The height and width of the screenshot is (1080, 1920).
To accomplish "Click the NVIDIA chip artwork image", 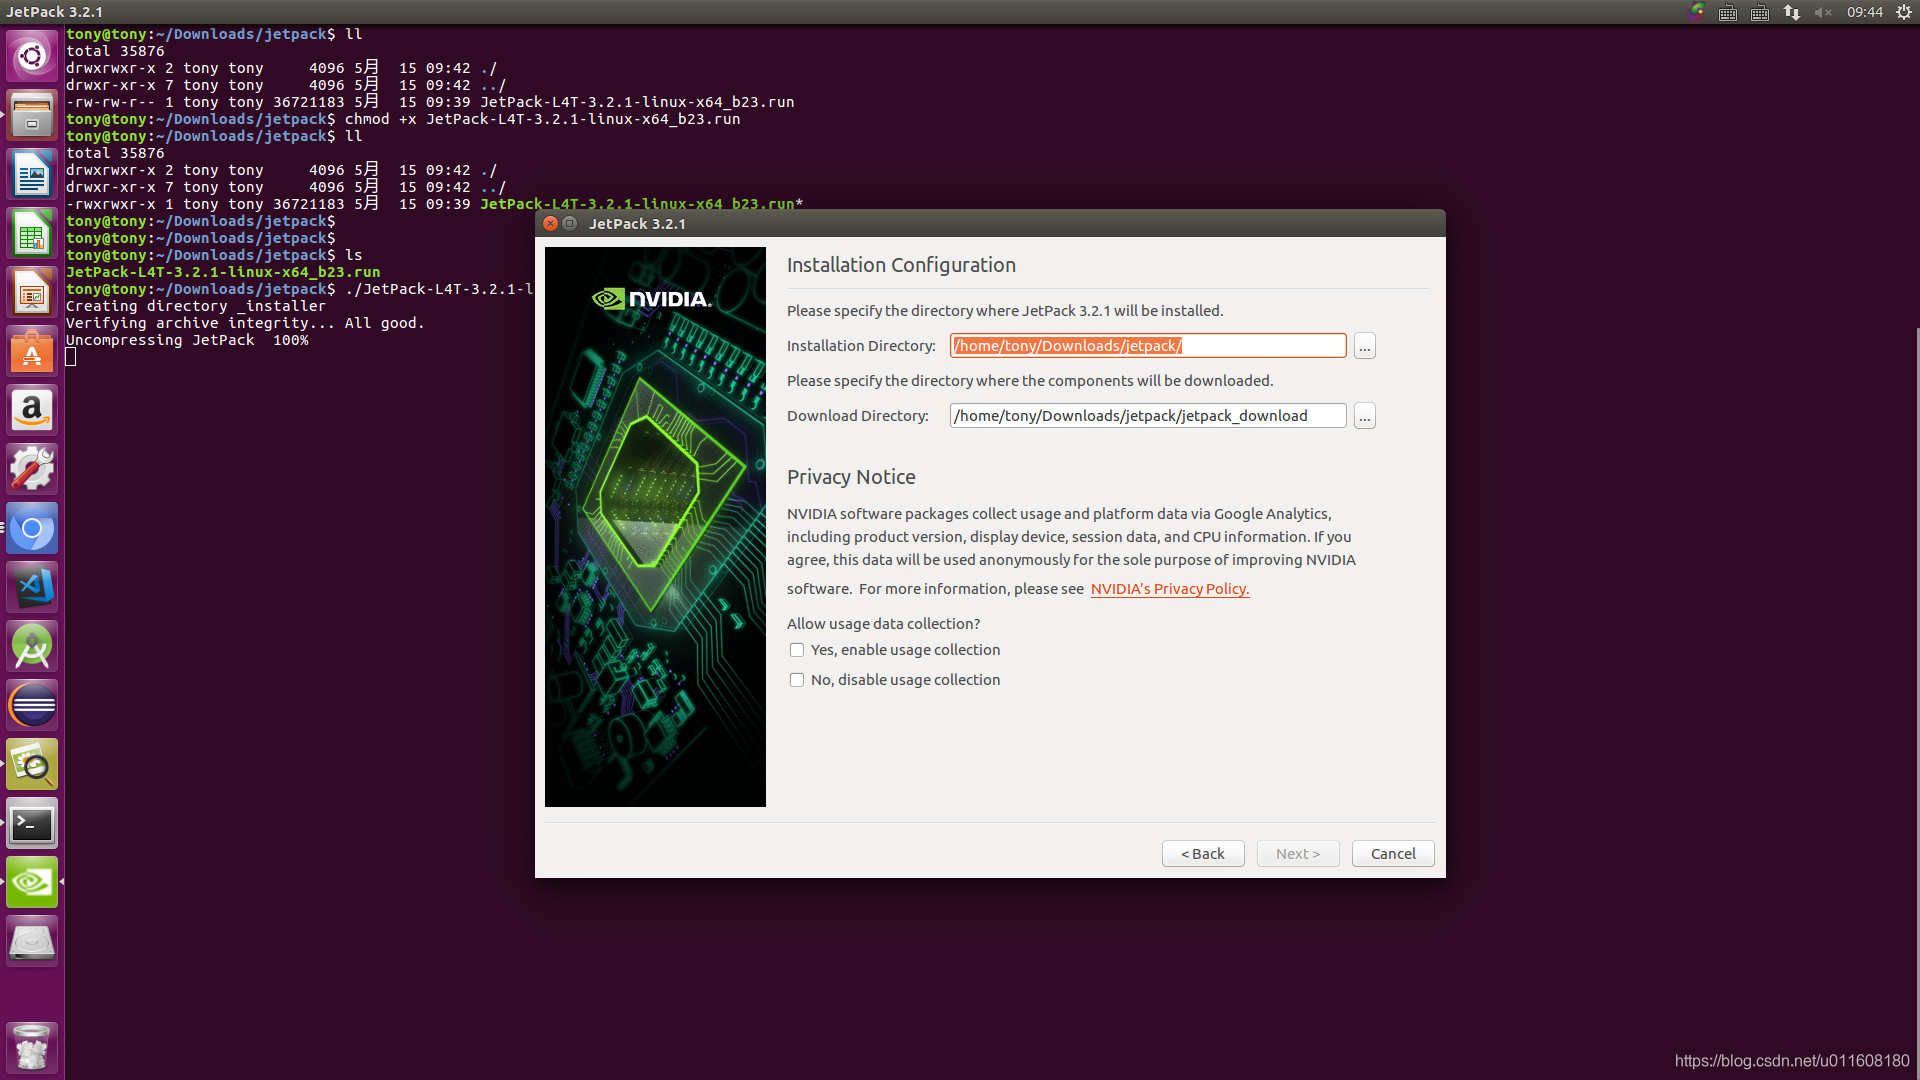I will [x=655, y=527].
